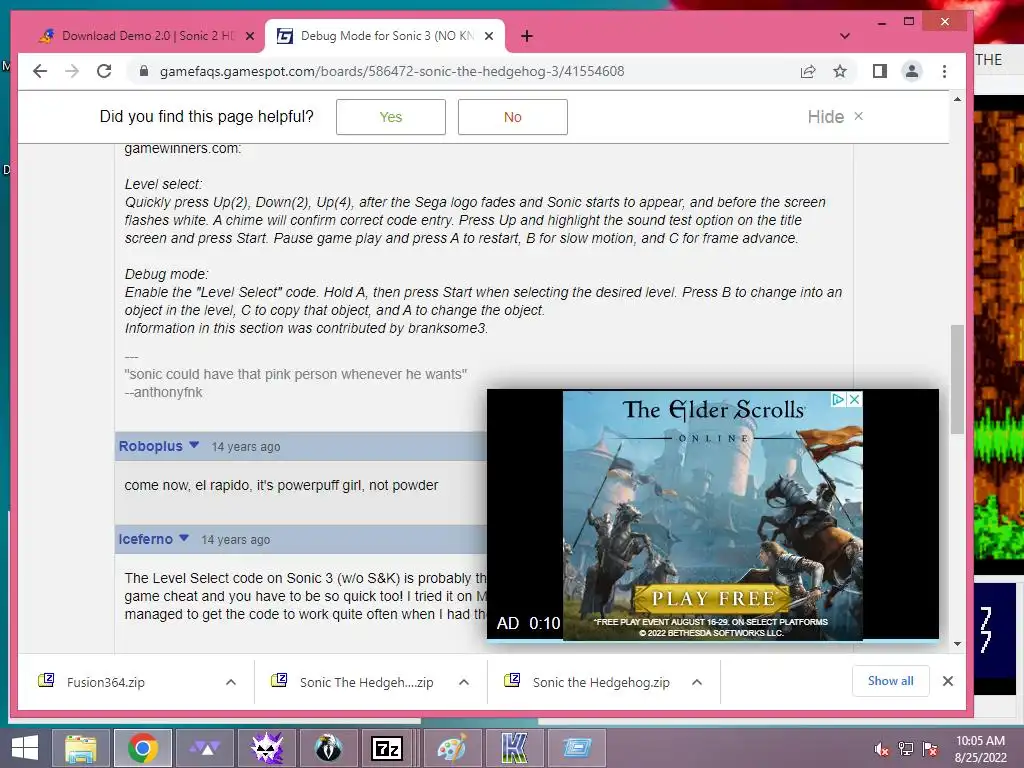The image size is (1024, 768).
Task: Reload the current page
Action: 104,71
